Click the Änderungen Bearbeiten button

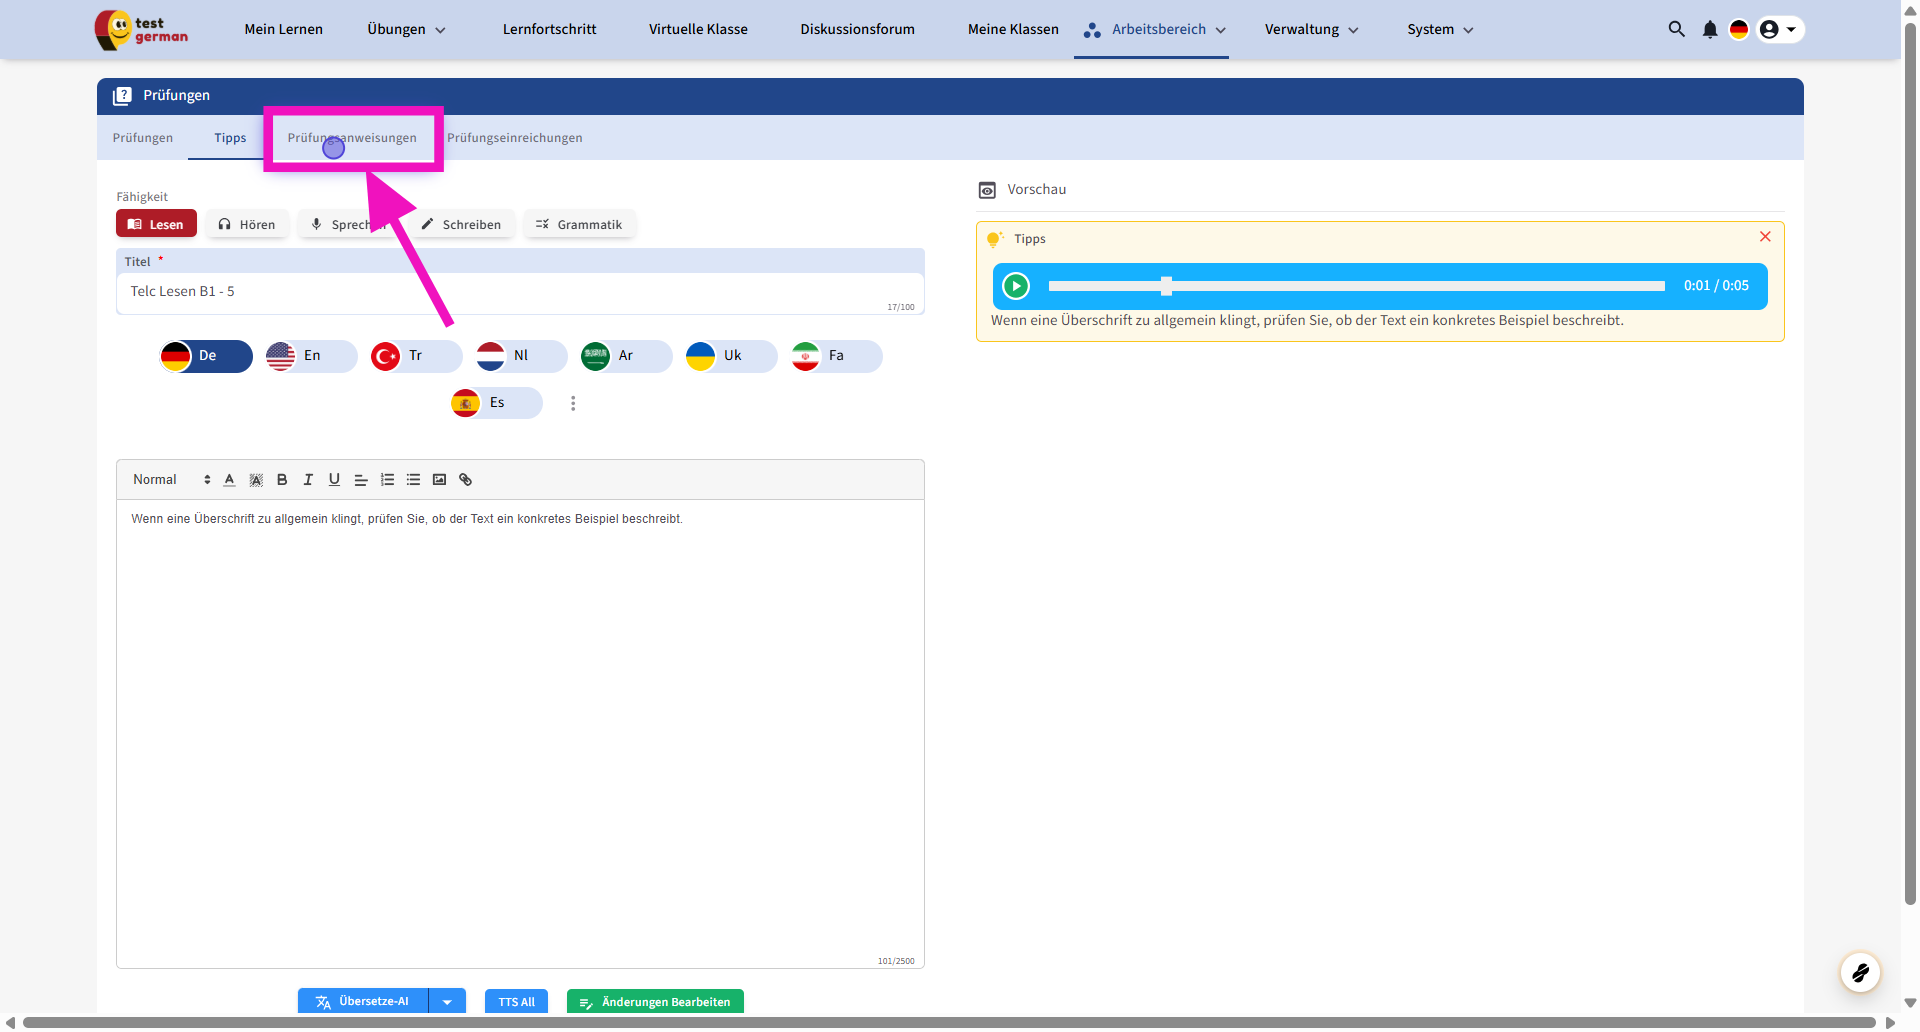(x=655, y=1002)
